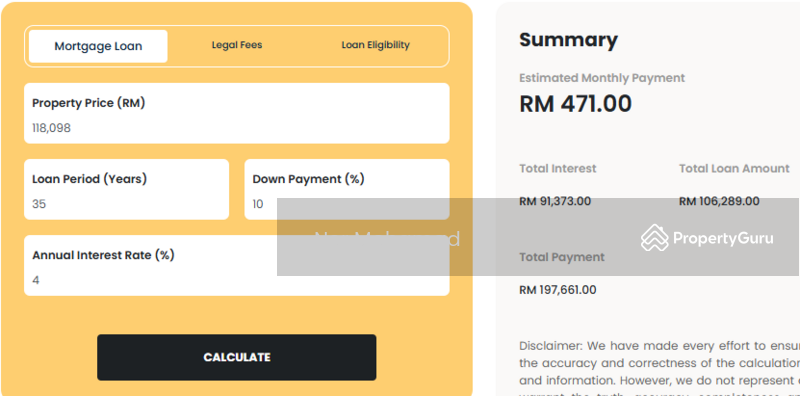Click the Summary heading
Screen dimensions: 800x396
568,40
